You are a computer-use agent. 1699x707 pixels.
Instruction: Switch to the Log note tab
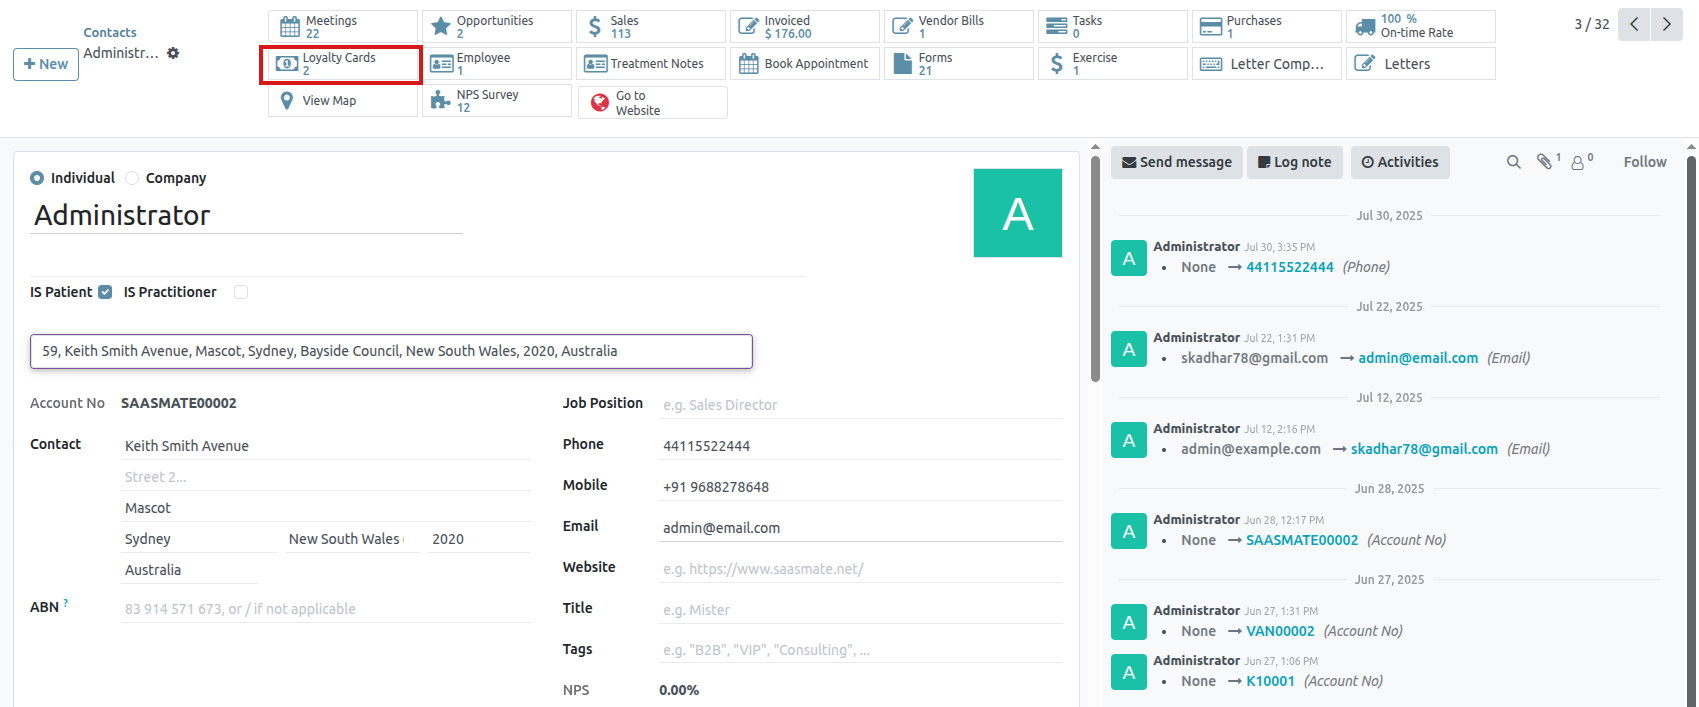pyautogui.click(x=1295, y=162)
